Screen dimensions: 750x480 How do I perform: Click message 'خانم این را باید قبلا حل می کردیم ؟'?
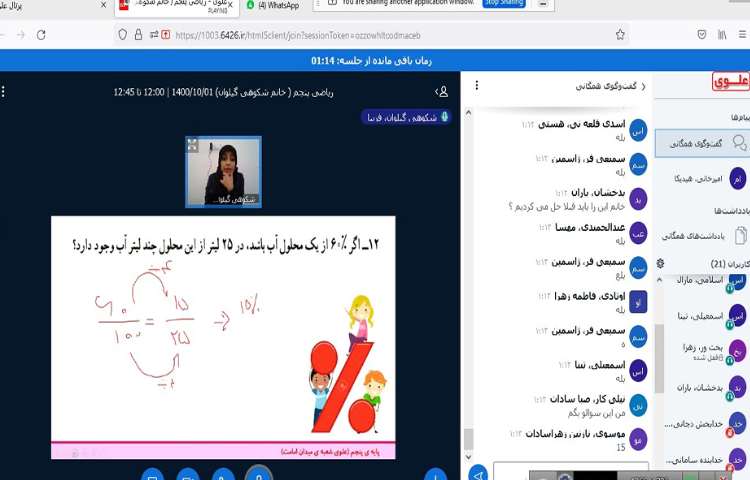click(x=567, y=207)
